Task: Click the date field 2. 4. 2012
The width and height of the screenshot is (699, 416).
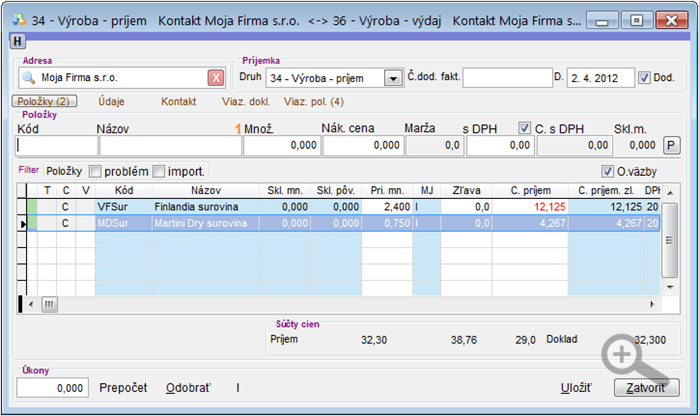Action: [600, 78]
